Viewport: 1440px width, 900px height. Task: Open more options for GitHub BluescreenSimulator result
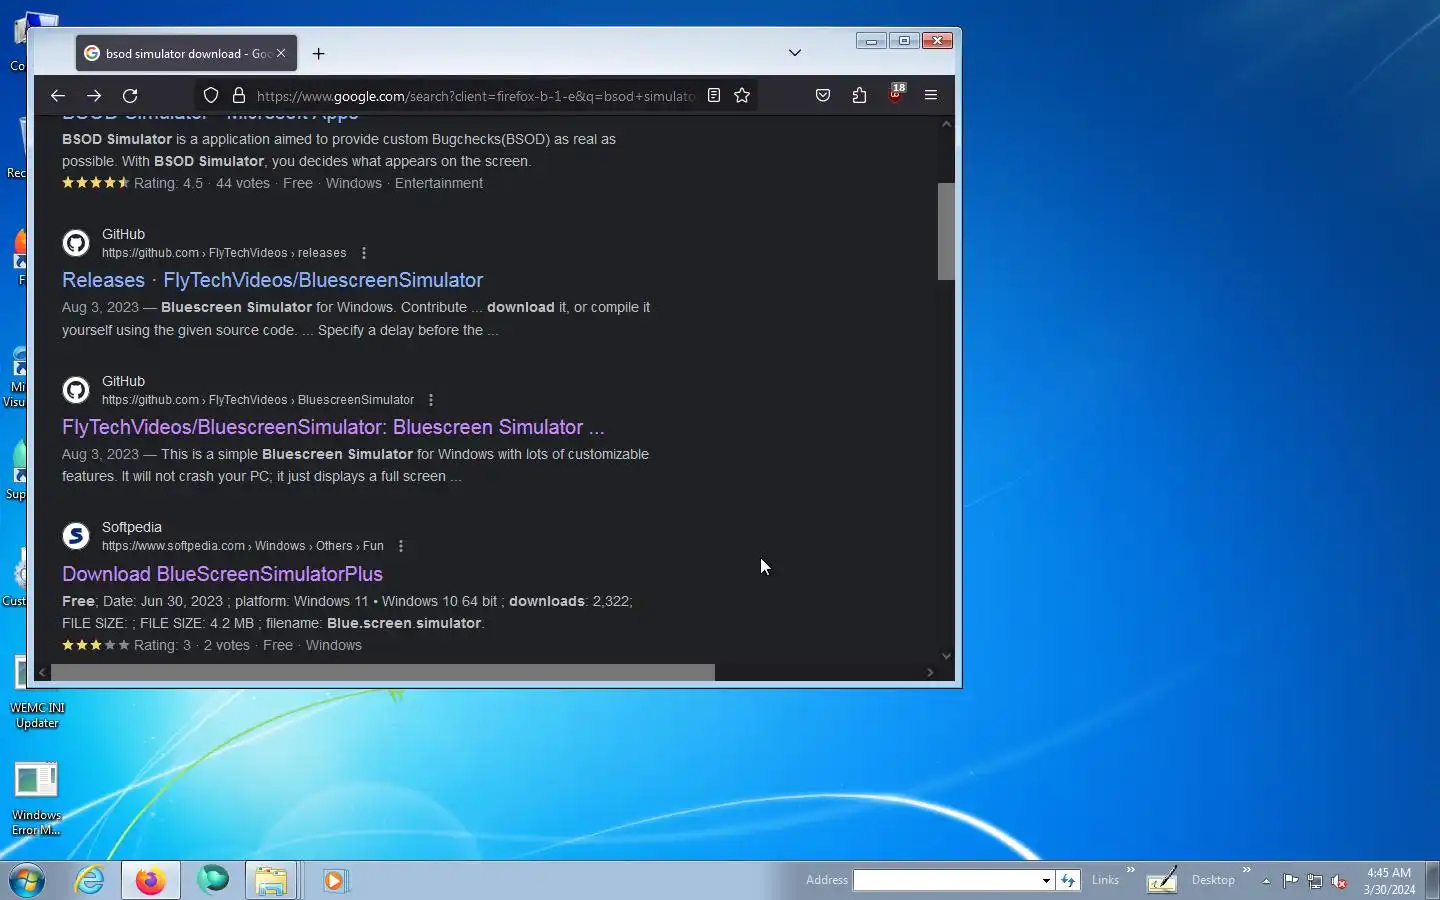(431, 400)
